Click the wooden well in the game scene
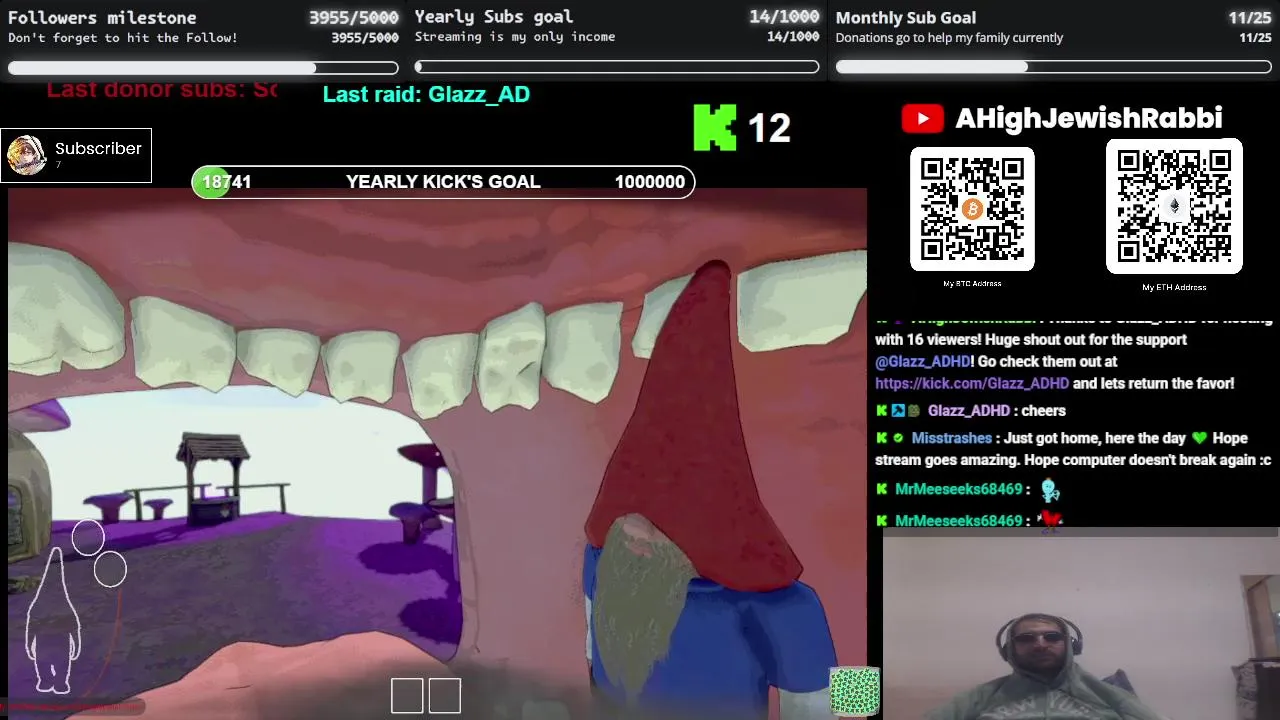The height and width of the screenshot is (720, 1280). point(213,478)
